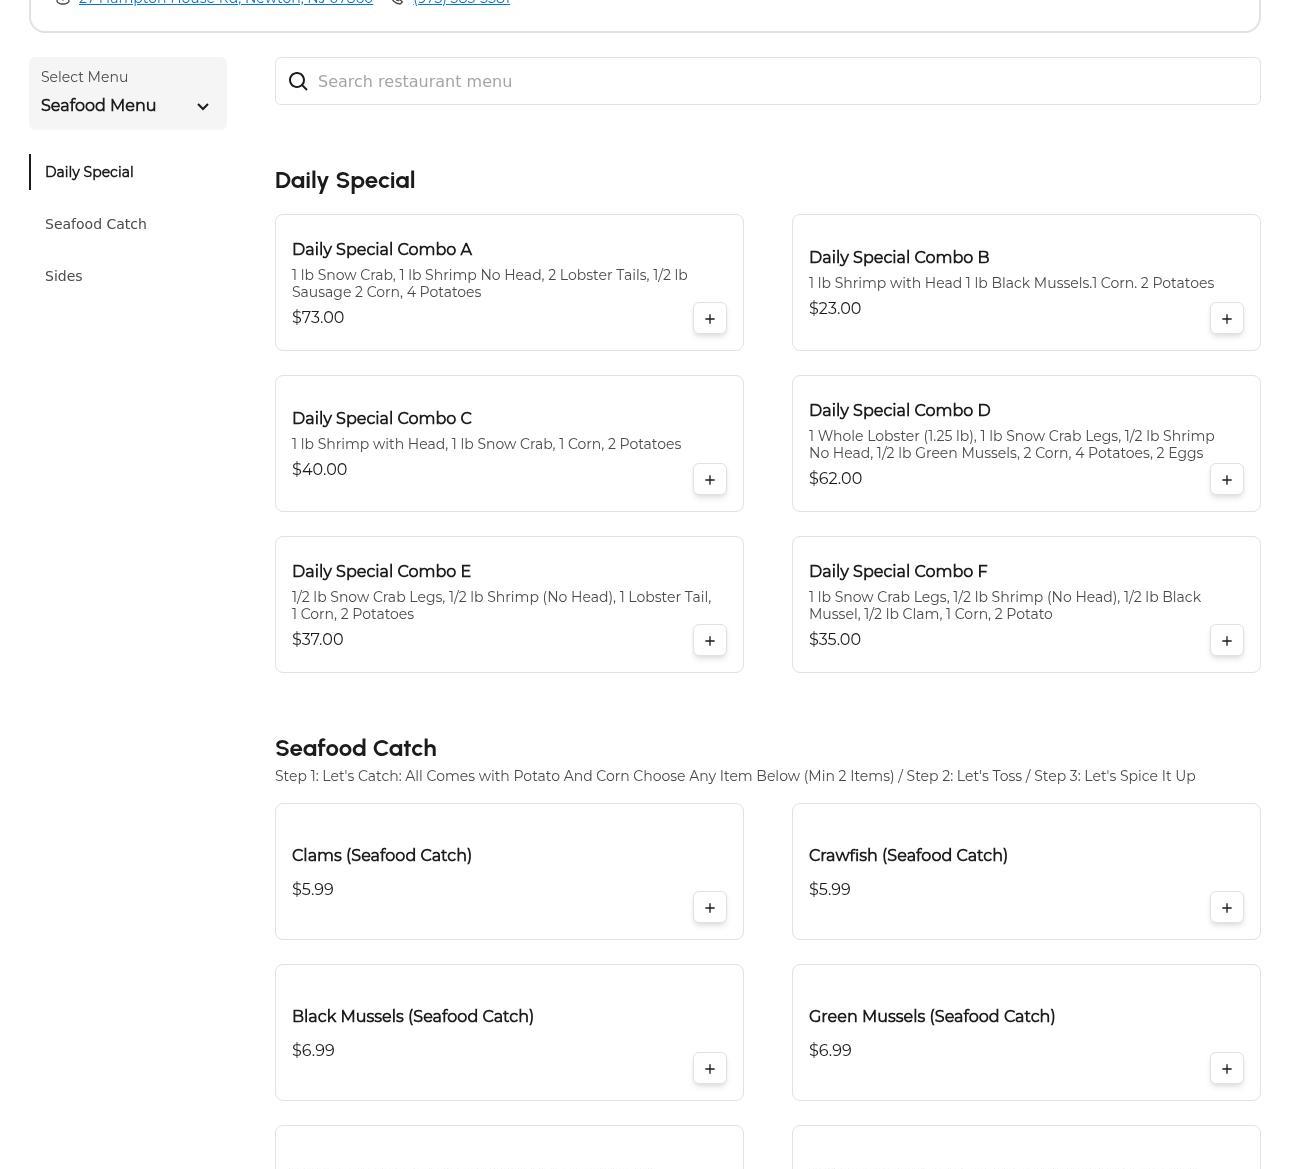Add Daily Special Combo A to order
1290x1169 pixels.
pos(709,319)
